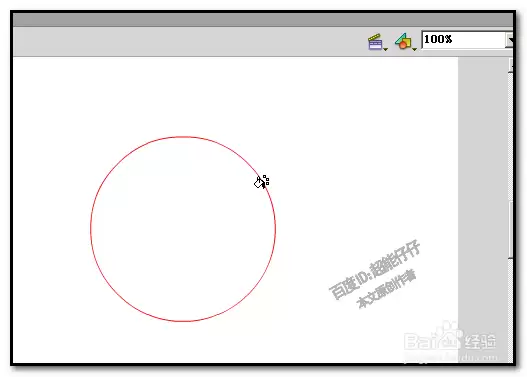This screenshot has height=377, width=527.
Task: Open the Edit Symbols shapes icon
Action: 403,41
